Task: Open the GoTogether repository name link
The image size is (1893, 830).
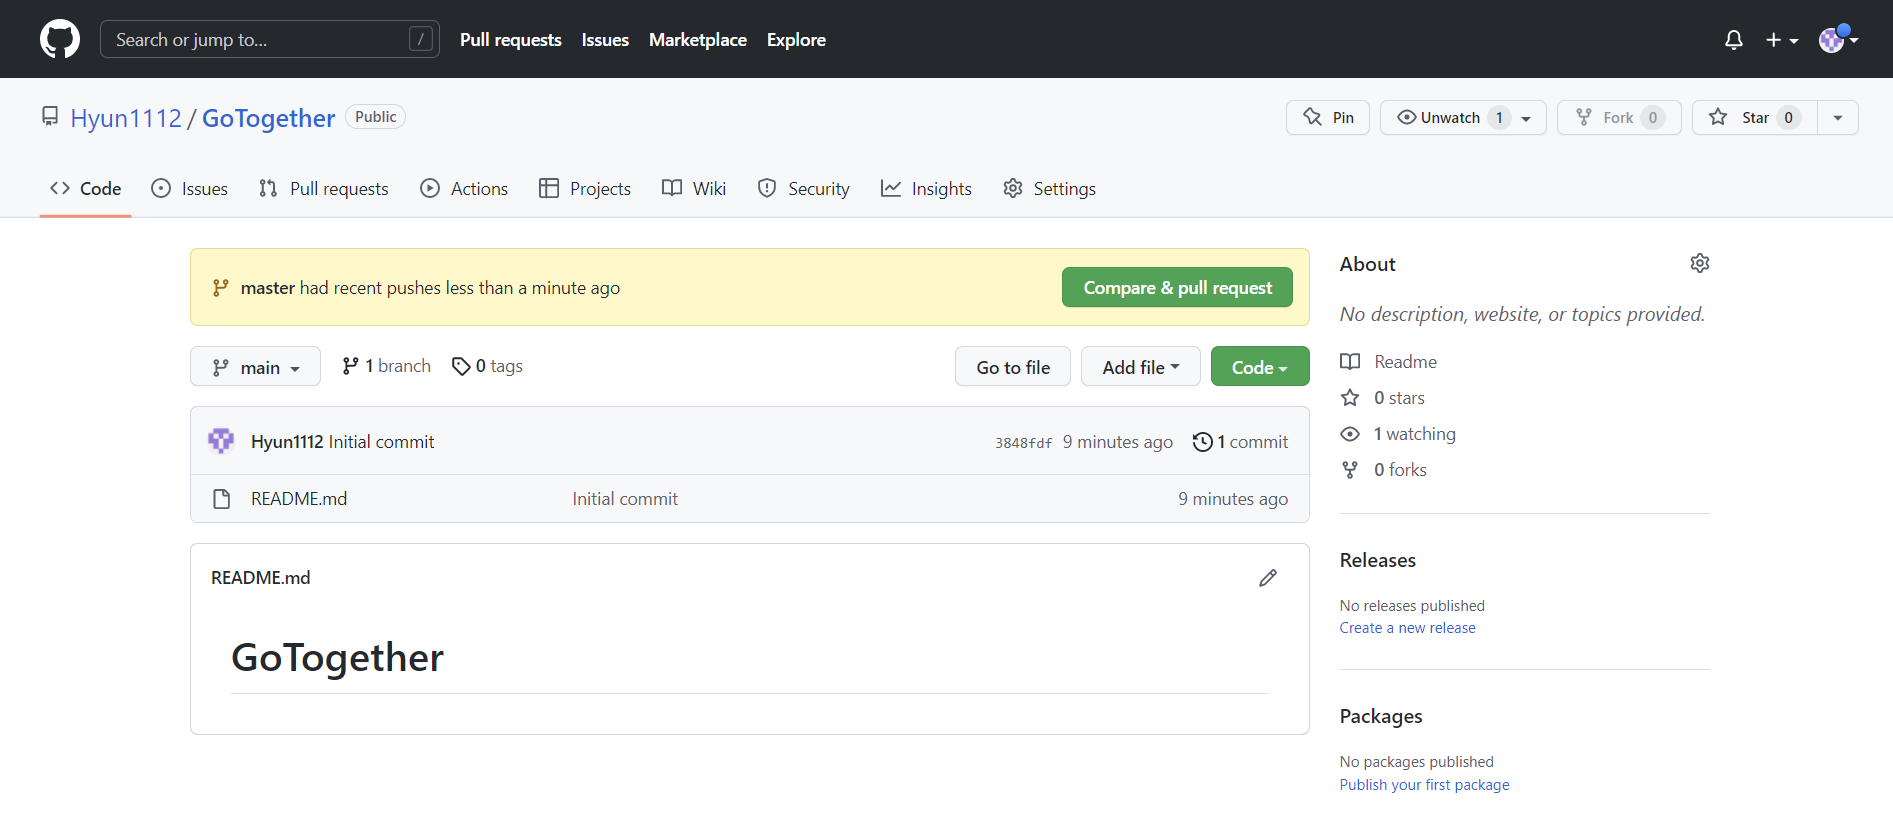Action: (x=268, y=118)
